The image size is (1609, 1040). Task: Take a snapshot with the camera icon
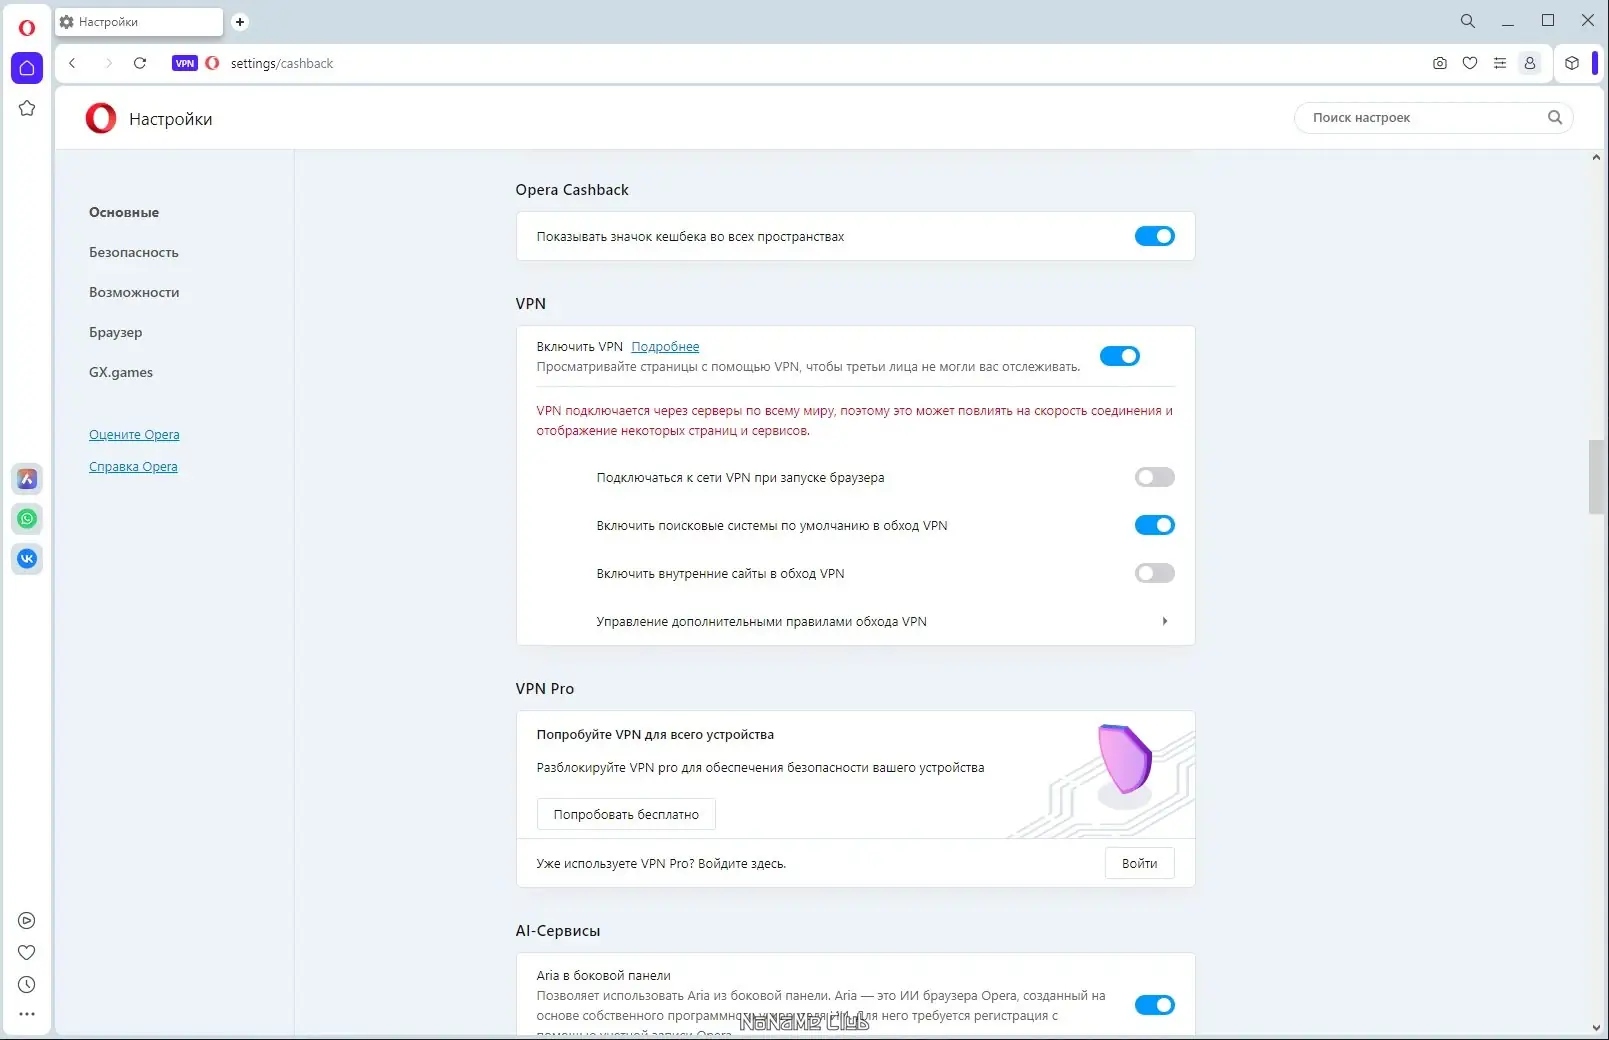pos(1440,63)
